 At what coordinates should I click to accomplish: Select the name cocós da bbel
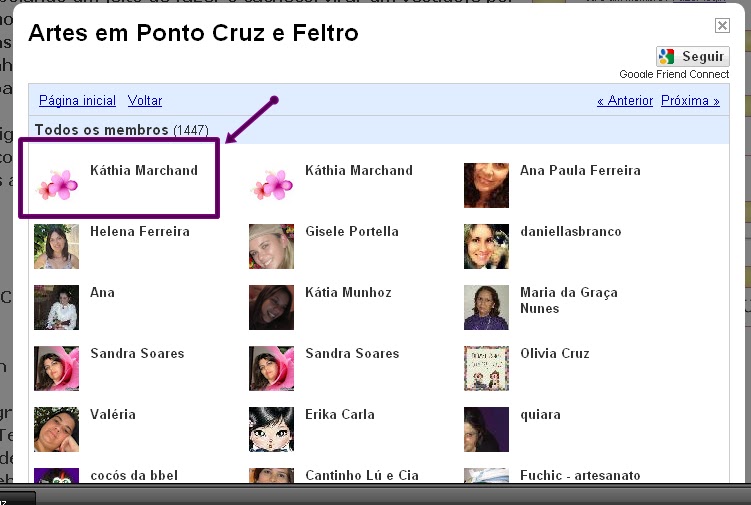134,475
